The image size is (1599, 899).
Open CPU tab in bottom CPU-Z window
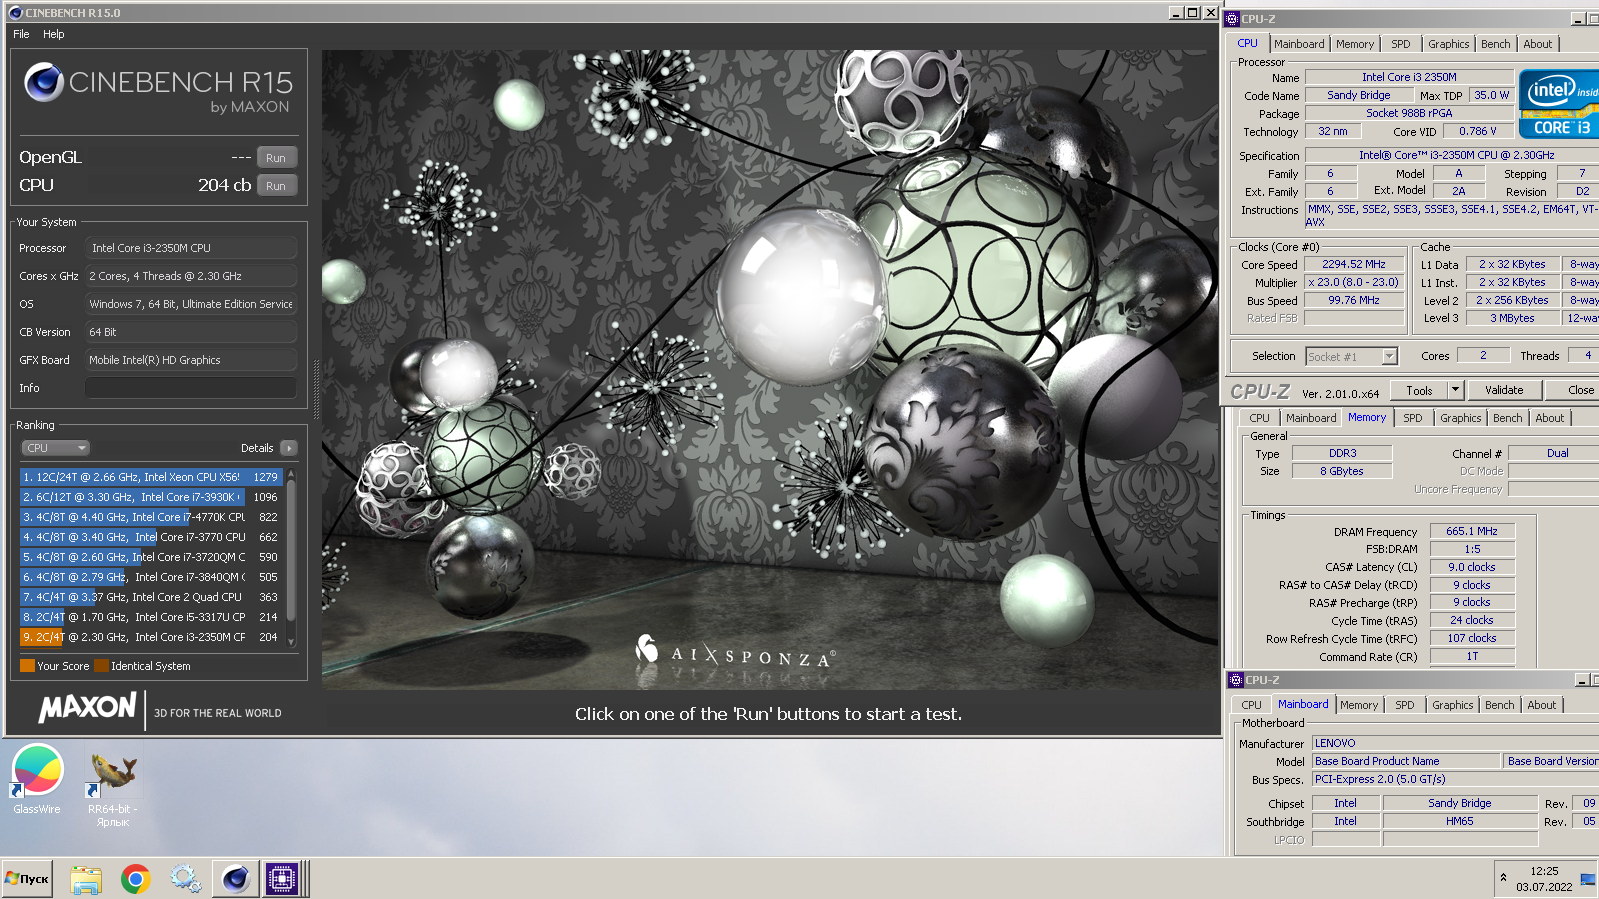coord(1251,705)
